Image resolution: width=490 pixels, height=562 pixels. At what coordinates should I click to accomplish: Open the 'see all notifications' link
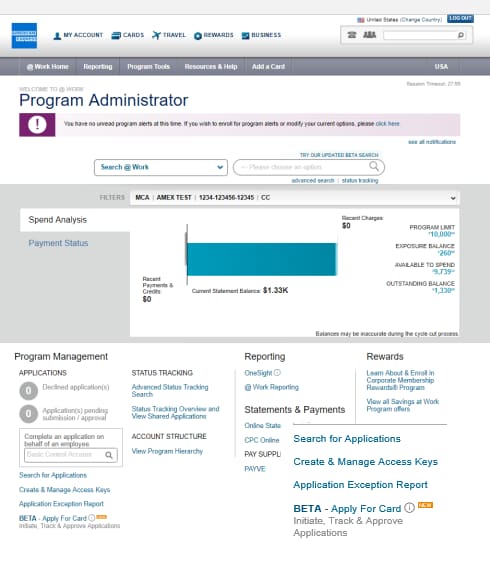(432, 142)
